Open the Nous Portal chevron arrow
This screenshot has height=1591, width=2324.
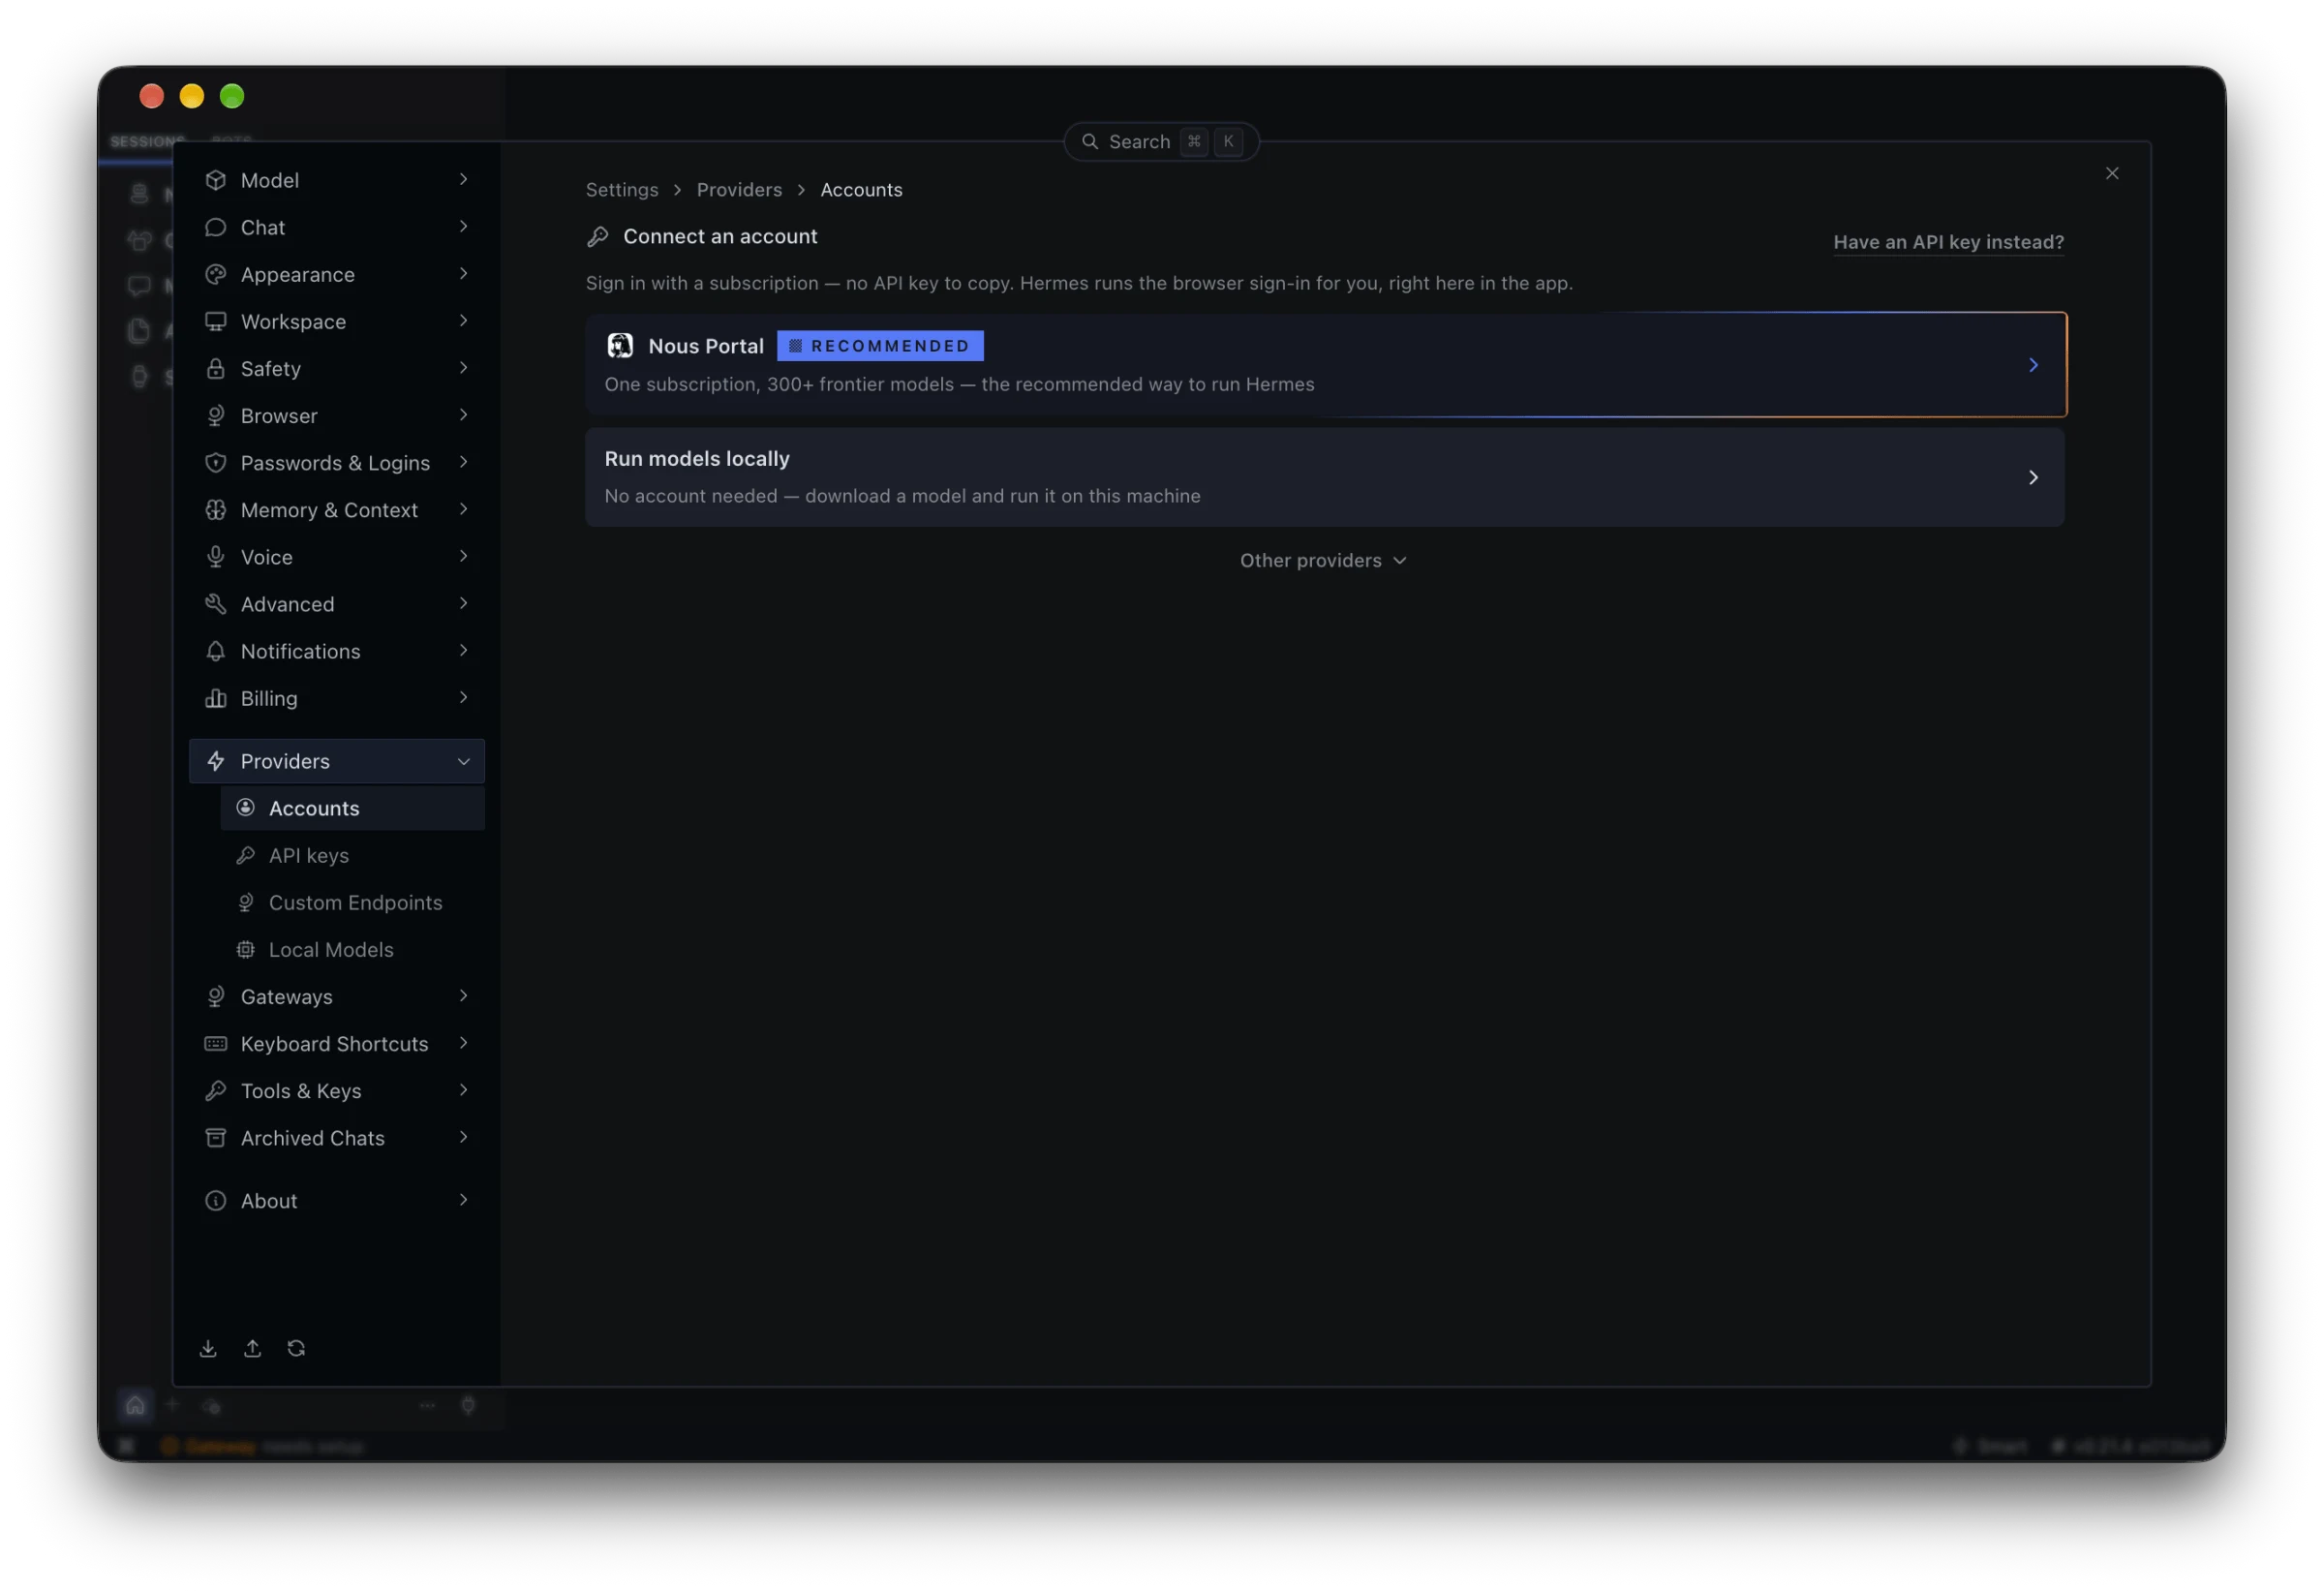2032,365
